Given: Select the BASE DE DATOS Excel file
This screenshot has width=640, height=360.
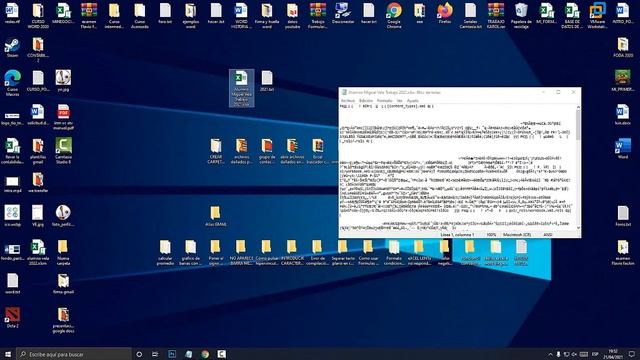Looking at the screenshot, I should point(572,16).
